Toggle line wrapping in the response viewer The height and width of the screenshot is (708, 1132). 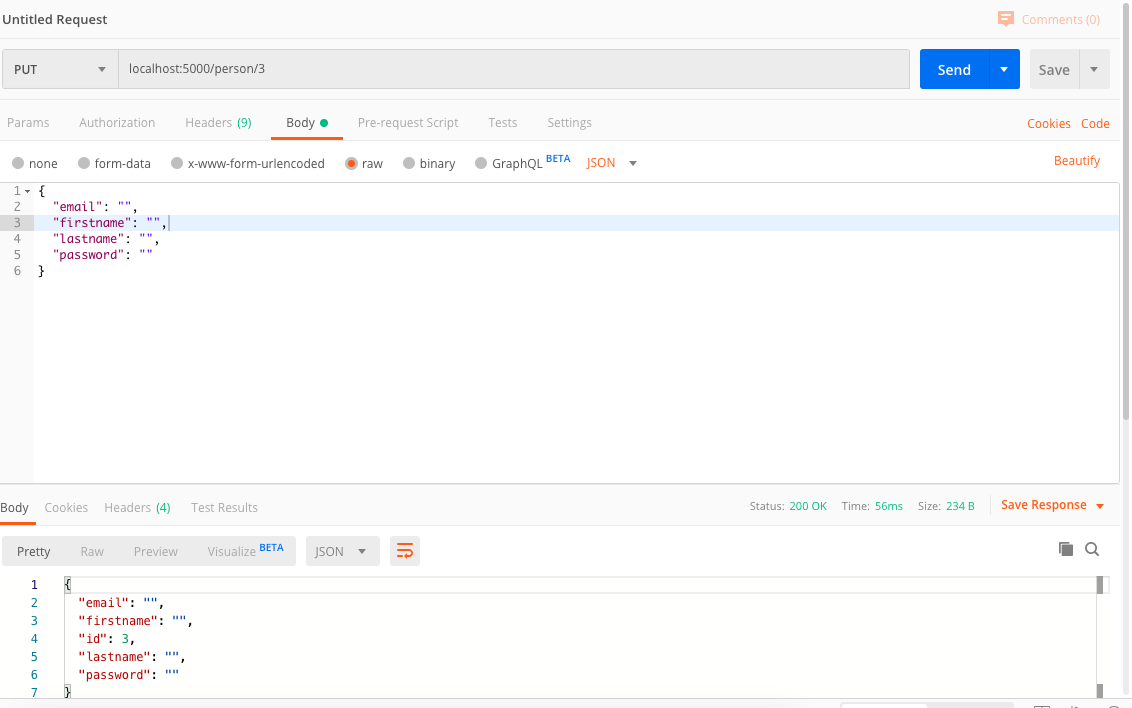405,550
